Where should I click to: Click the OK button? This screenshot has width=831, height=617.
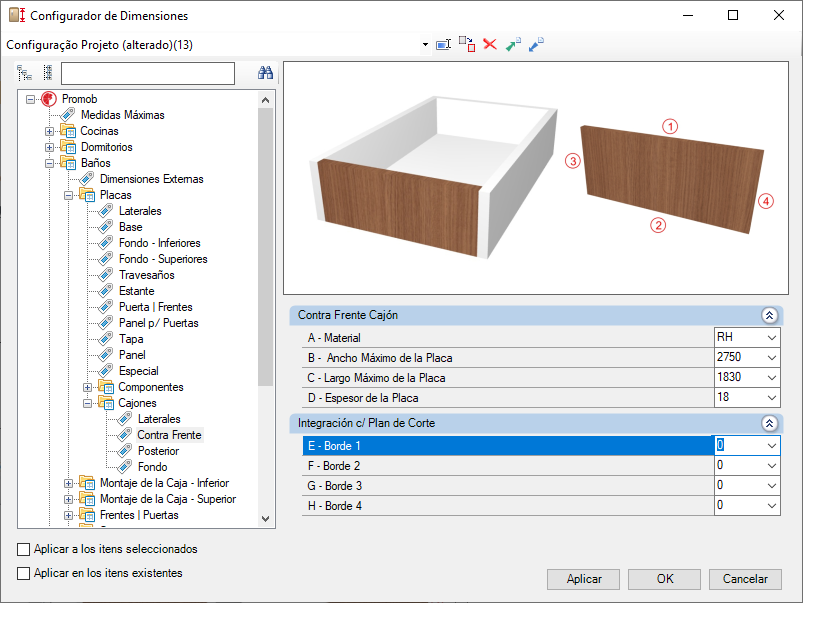point(665,579)
